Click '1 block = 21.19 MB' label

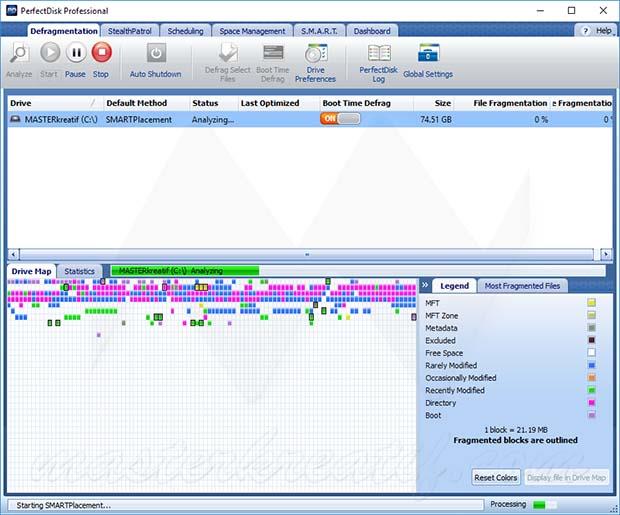516,430
